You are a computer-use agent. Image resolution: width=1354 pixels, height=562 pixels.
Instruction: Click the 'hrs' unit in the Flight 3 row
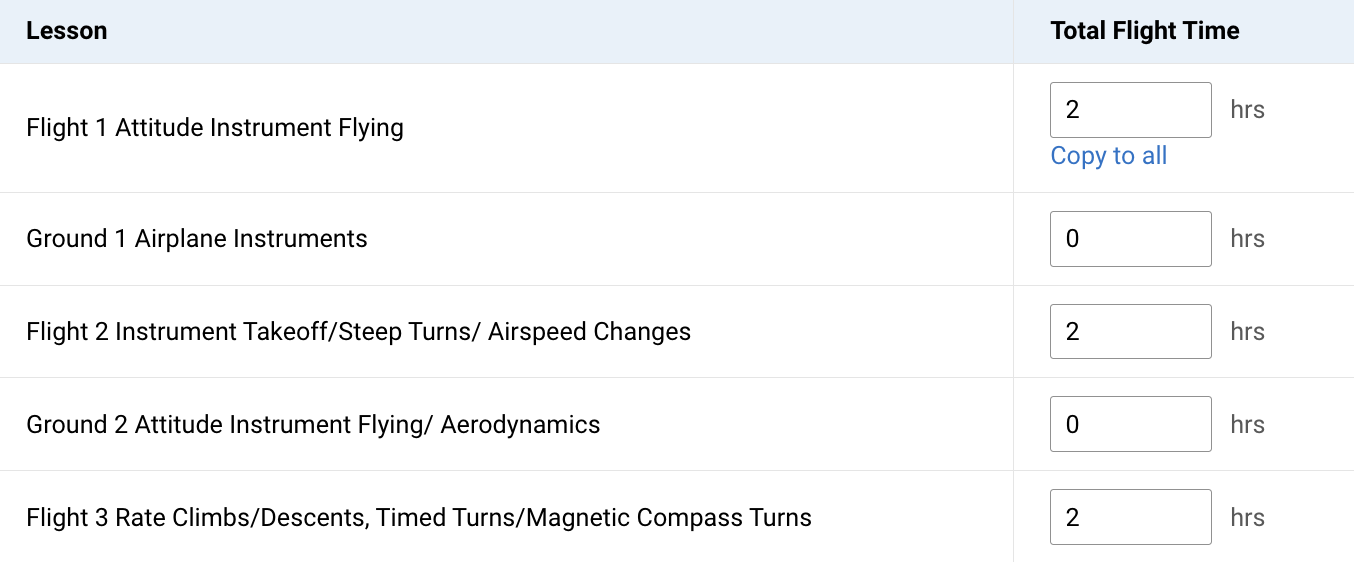click(1248, 517)
